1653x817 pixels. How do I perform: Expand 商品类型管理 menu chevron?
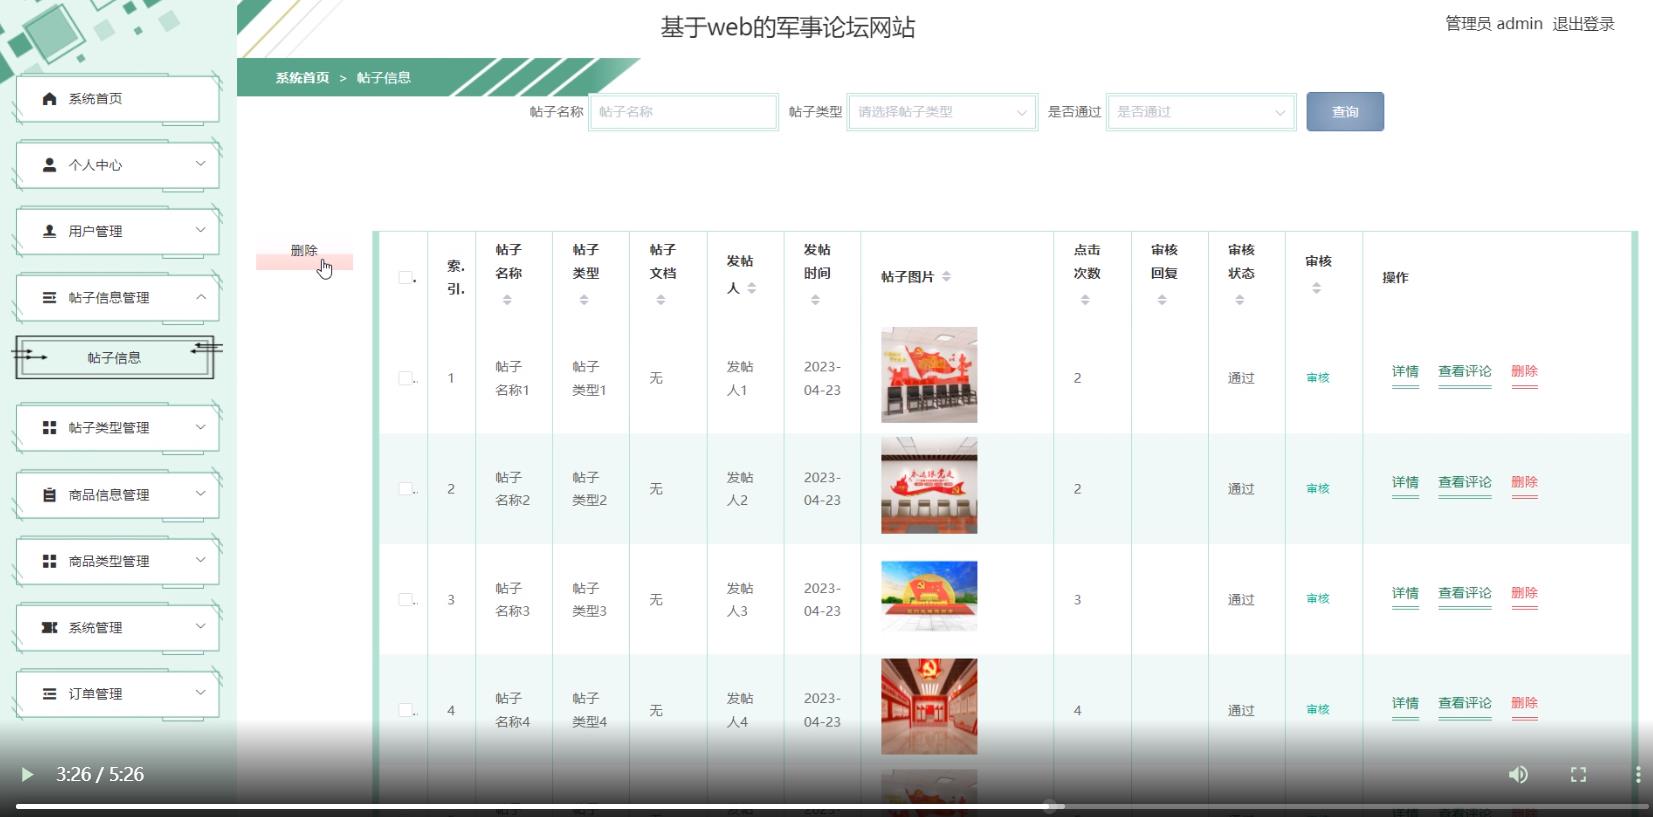[200, 560]
